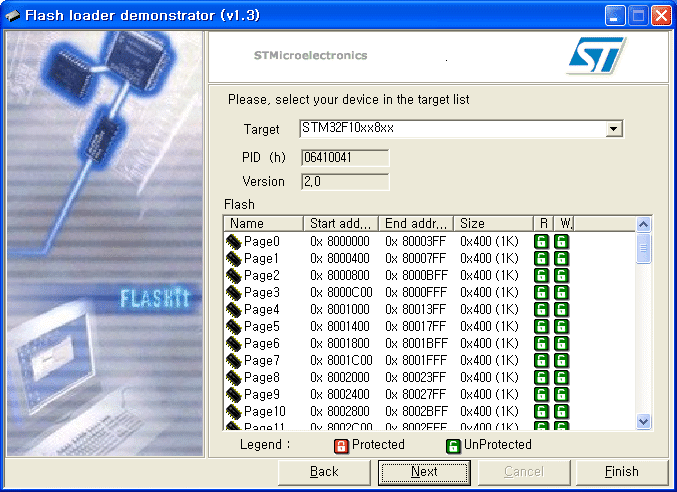Close the Flash loader demonstrator window
The image size is (677, 492).
661,16
